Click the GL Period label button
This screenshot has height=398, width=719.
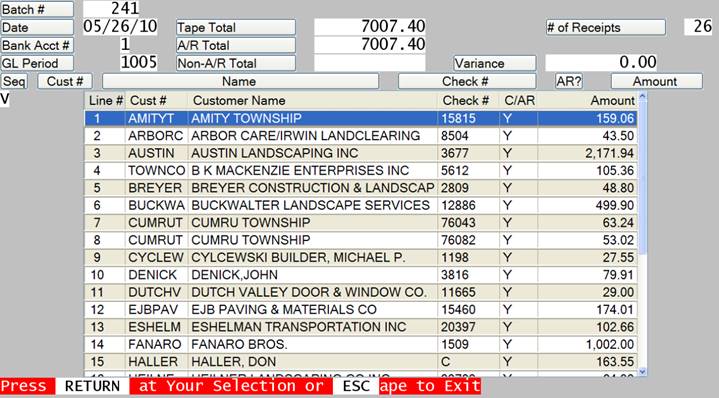[x=37, y=63]
